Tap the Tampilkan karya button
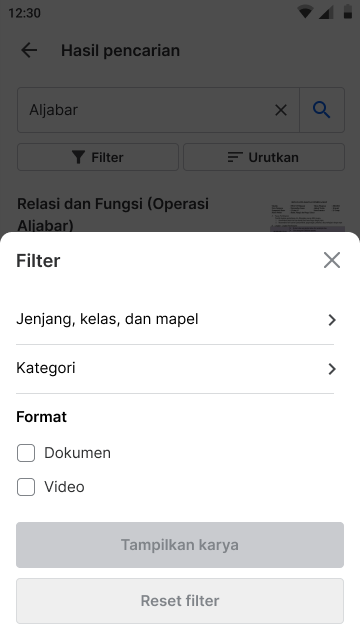The image size is (361, 640). [180, 545]
